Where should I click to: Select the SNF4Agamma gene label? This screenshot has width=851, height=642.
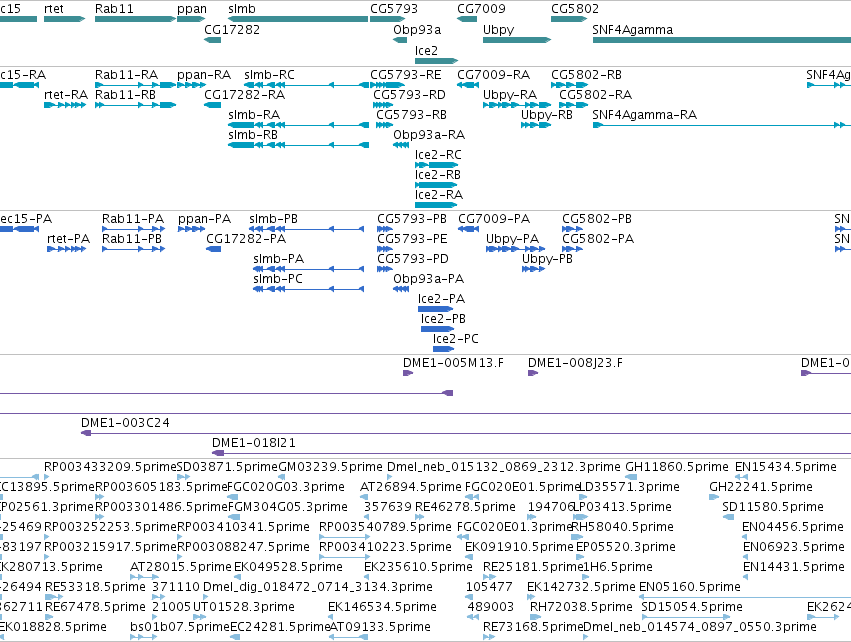[x=632, y=29]
